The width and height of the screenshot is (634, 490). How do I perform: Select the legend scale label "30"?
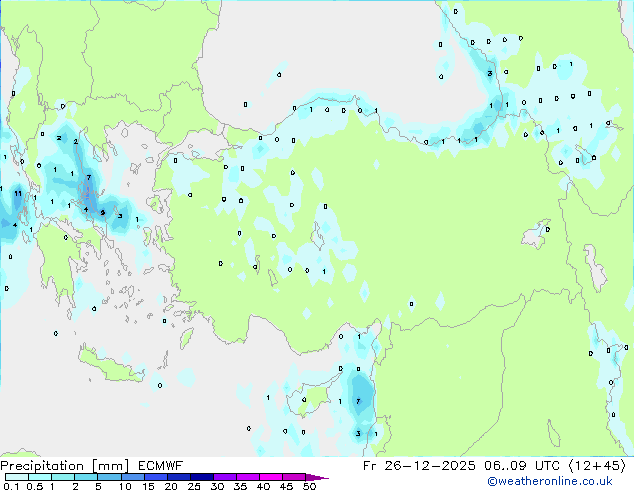coord(217,486)
